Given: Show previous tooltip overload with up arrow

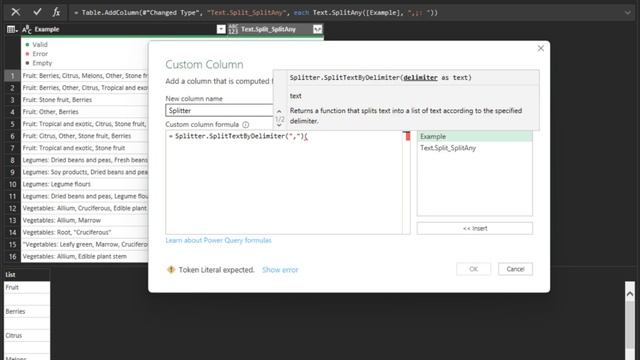Looking at the screenshot, I should (279, 111).
